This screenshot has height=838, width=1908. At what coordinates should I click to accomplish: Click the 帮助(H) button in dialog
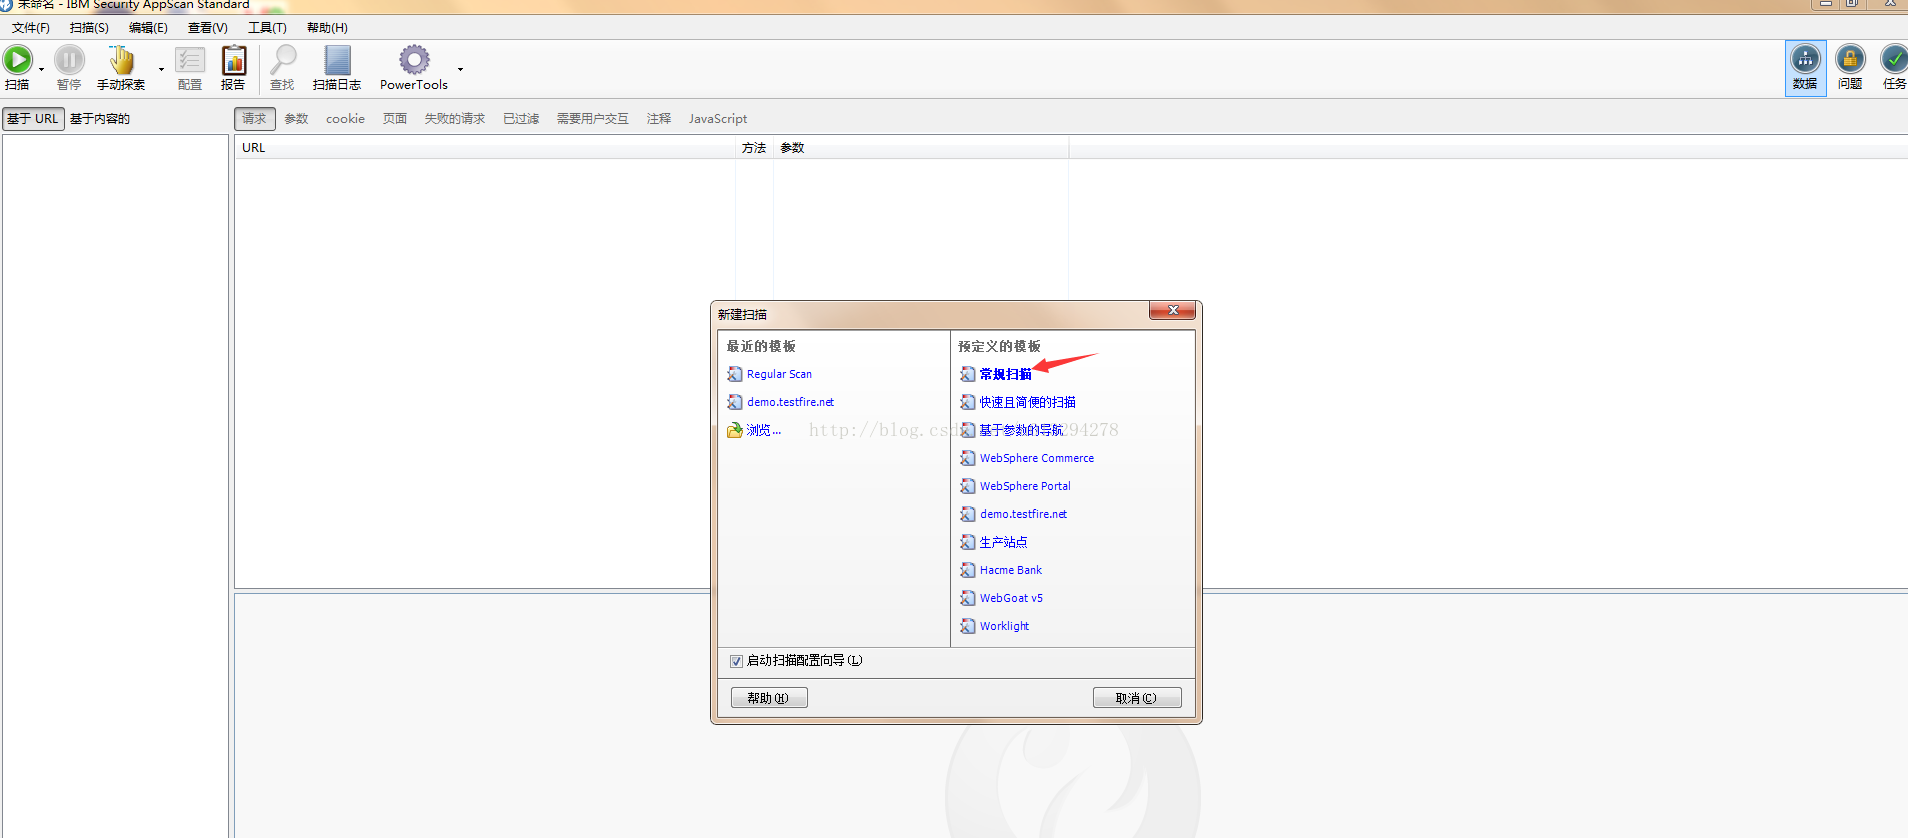769,698
